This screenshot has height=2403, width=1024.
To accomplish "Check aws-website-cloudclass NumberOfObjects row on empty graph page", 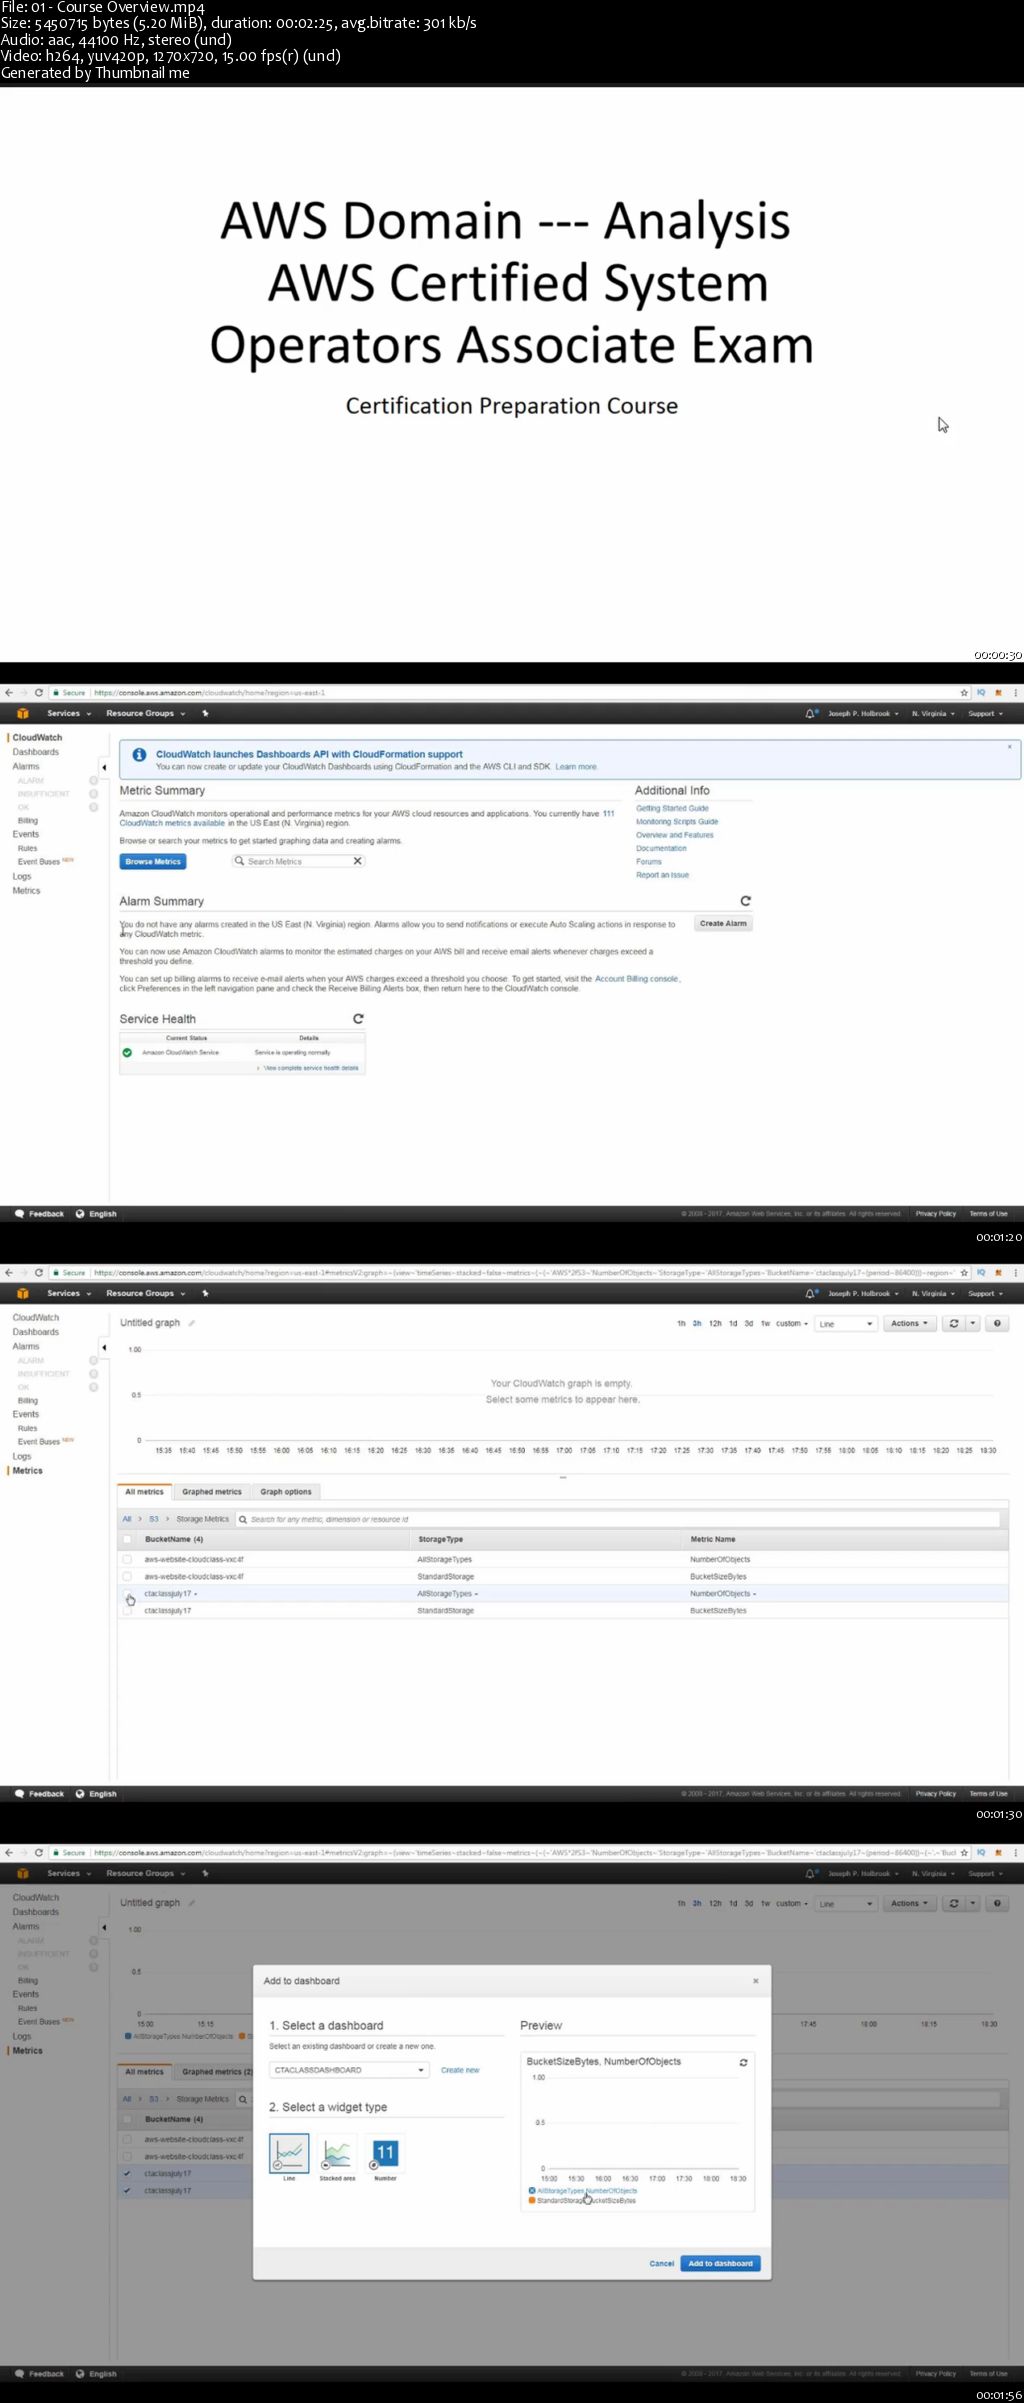I will 127,1559.
